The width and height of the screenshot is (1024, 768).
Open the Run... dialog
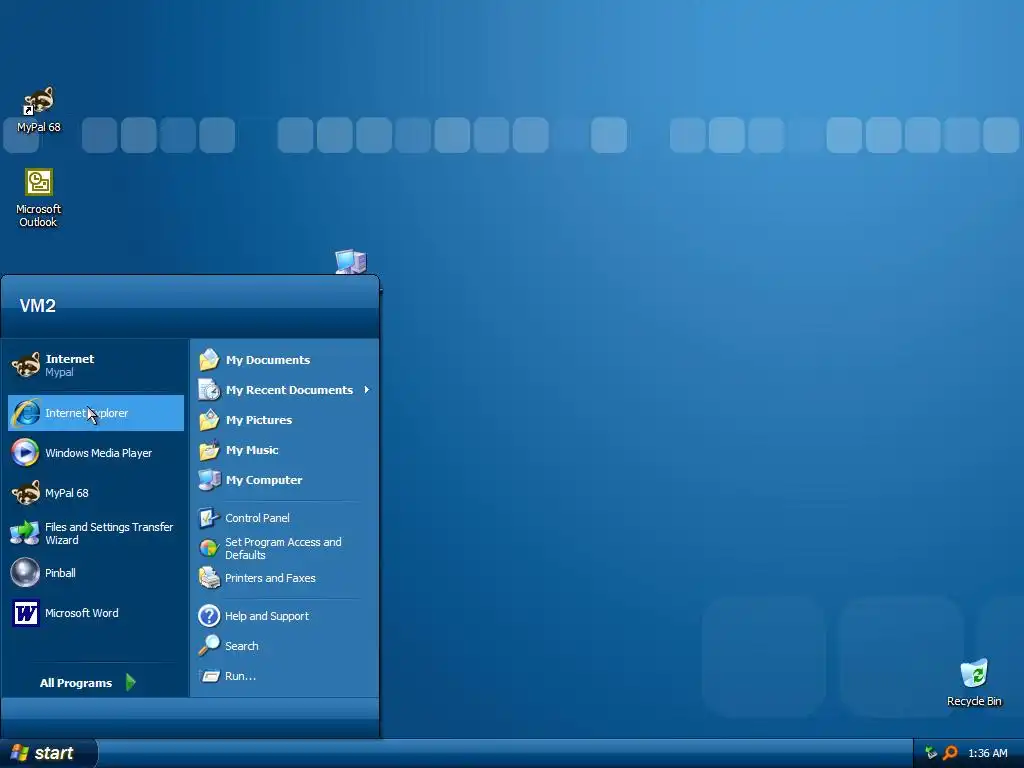(285, 676)
